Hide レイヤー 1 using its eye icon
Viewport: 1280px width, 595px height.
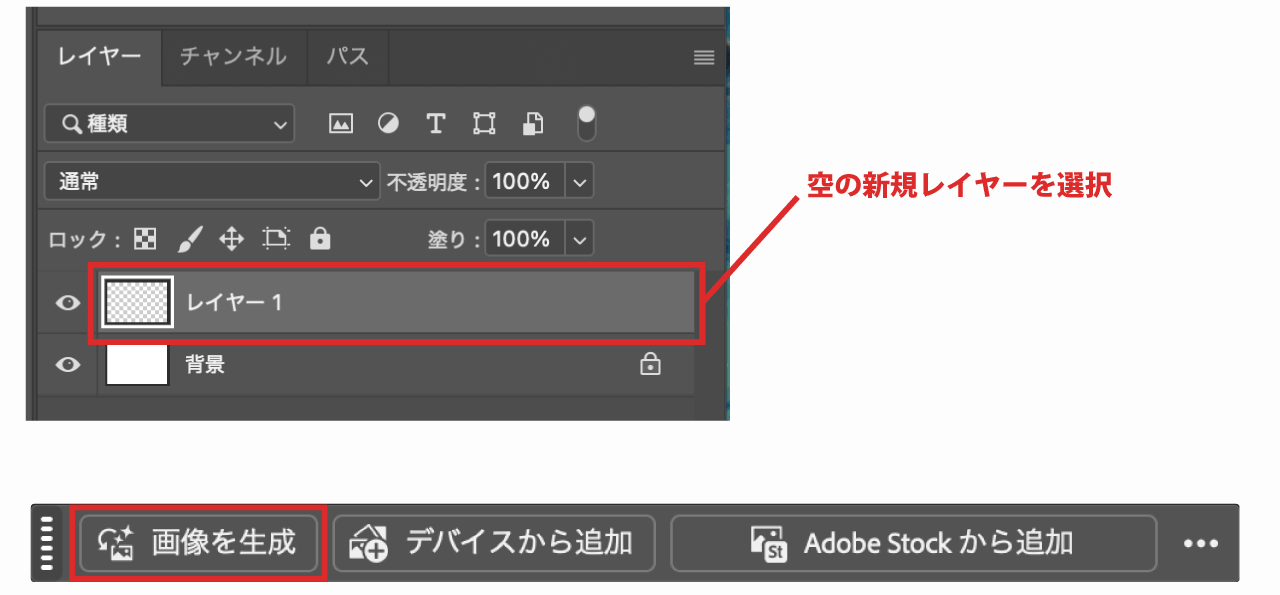[67, 302]
